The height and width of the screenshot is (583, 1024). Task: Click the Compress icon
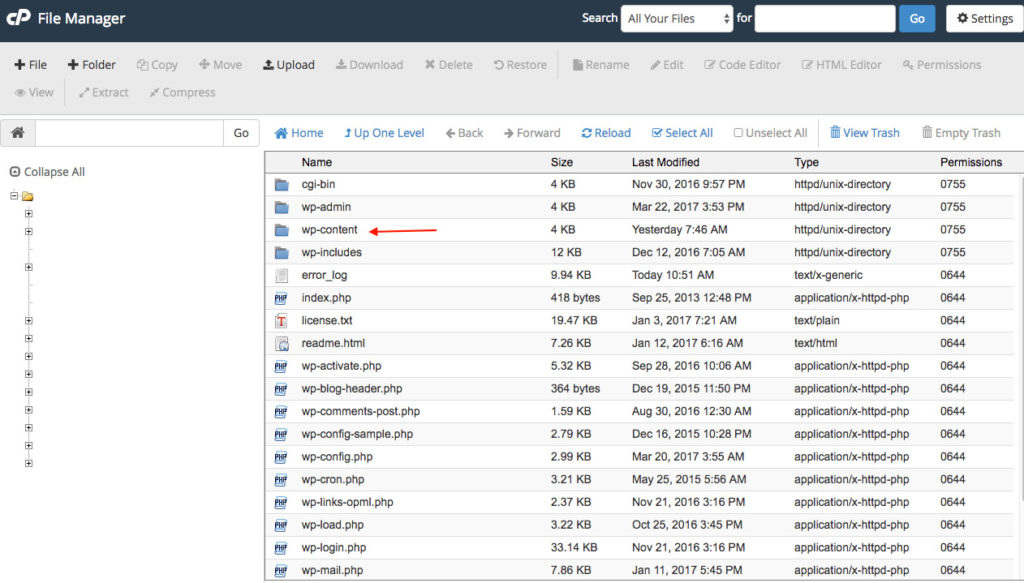181,92
